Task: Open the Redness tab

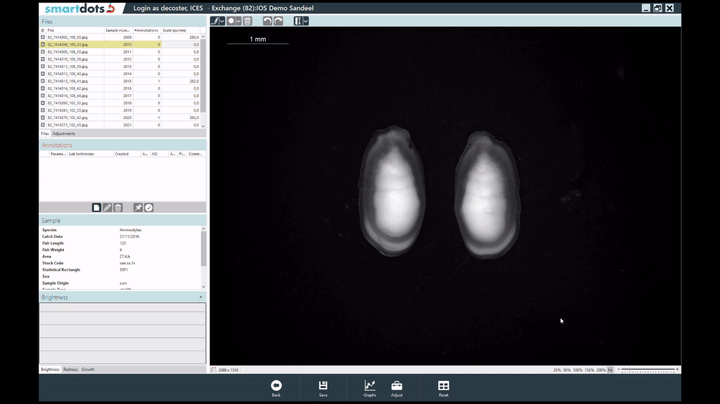Action: pos(70,369)
